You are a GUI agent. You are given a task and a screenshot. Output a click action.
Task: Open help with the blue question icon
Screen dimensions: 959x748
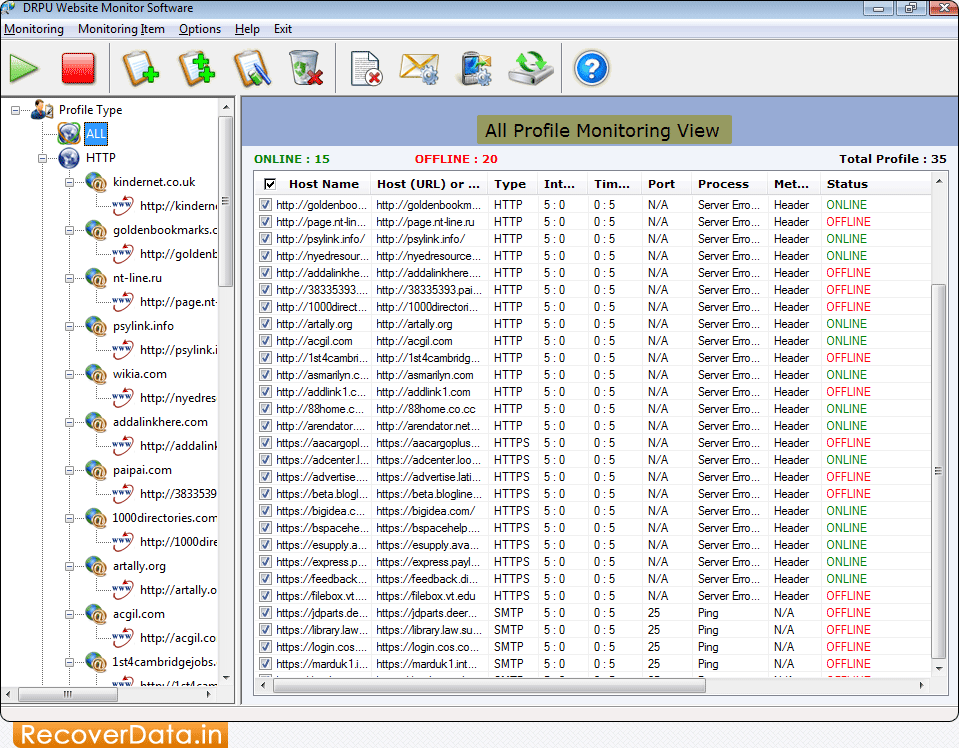pos(591,68)
